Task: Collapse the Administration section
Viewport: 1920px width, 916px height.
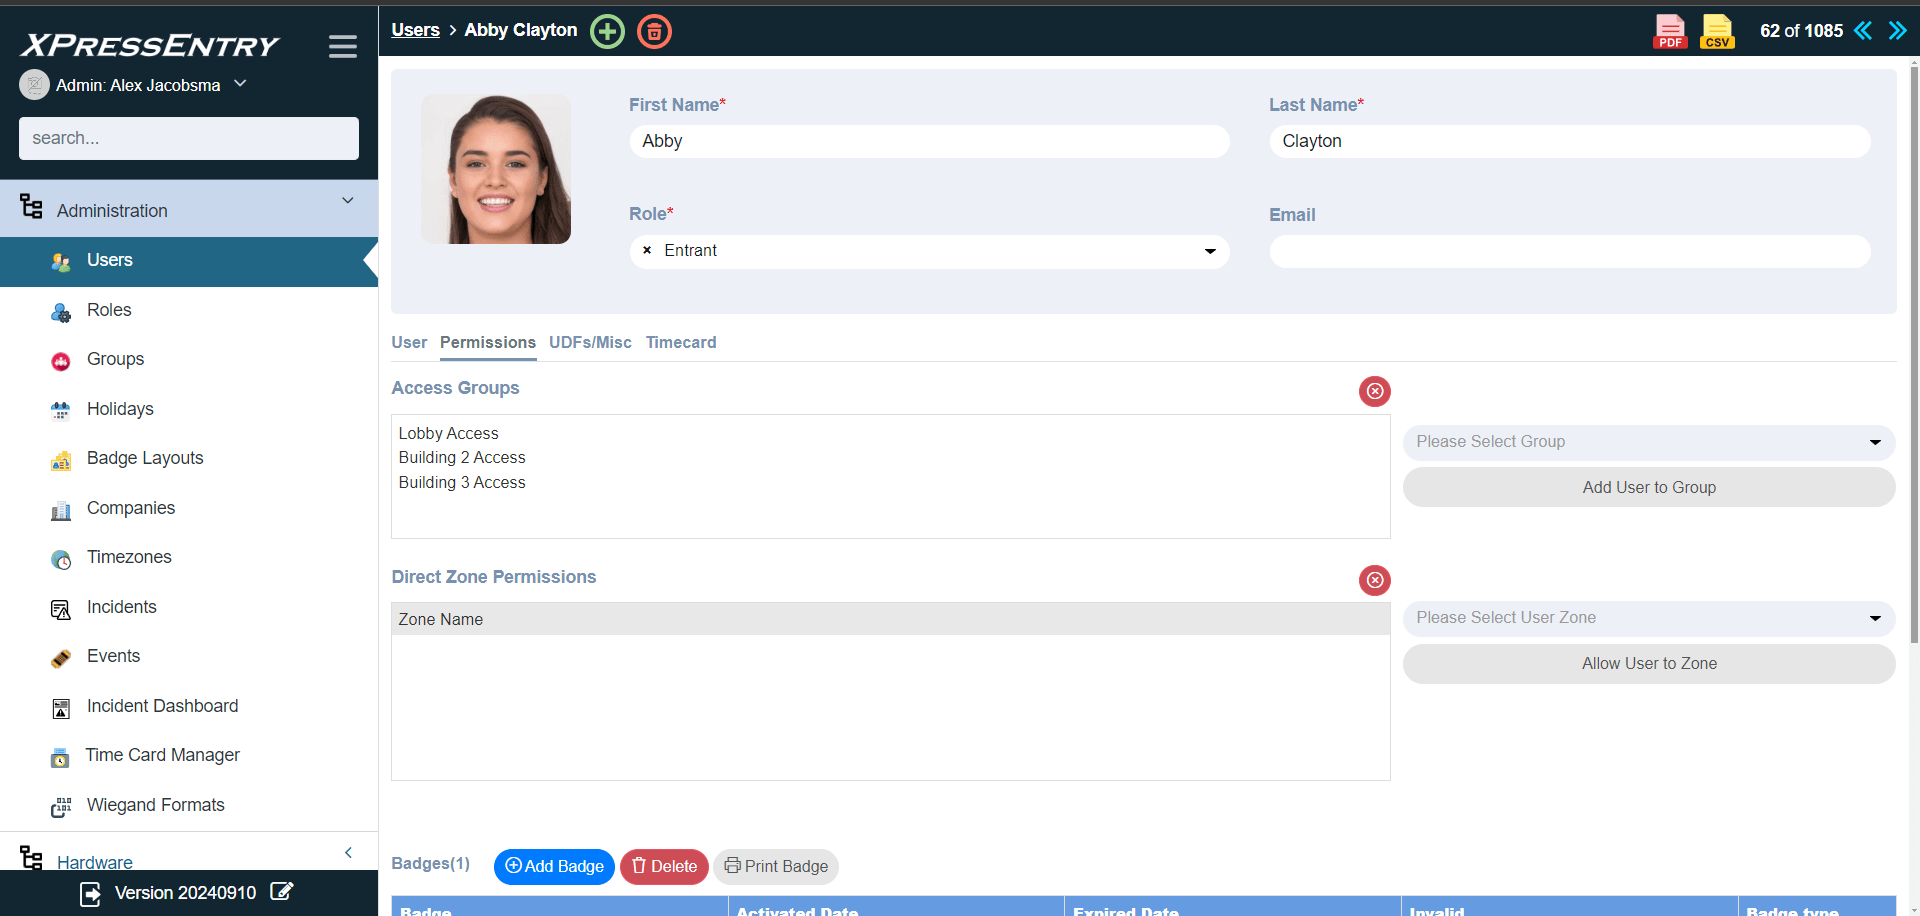Action: [x=348, y=200]
